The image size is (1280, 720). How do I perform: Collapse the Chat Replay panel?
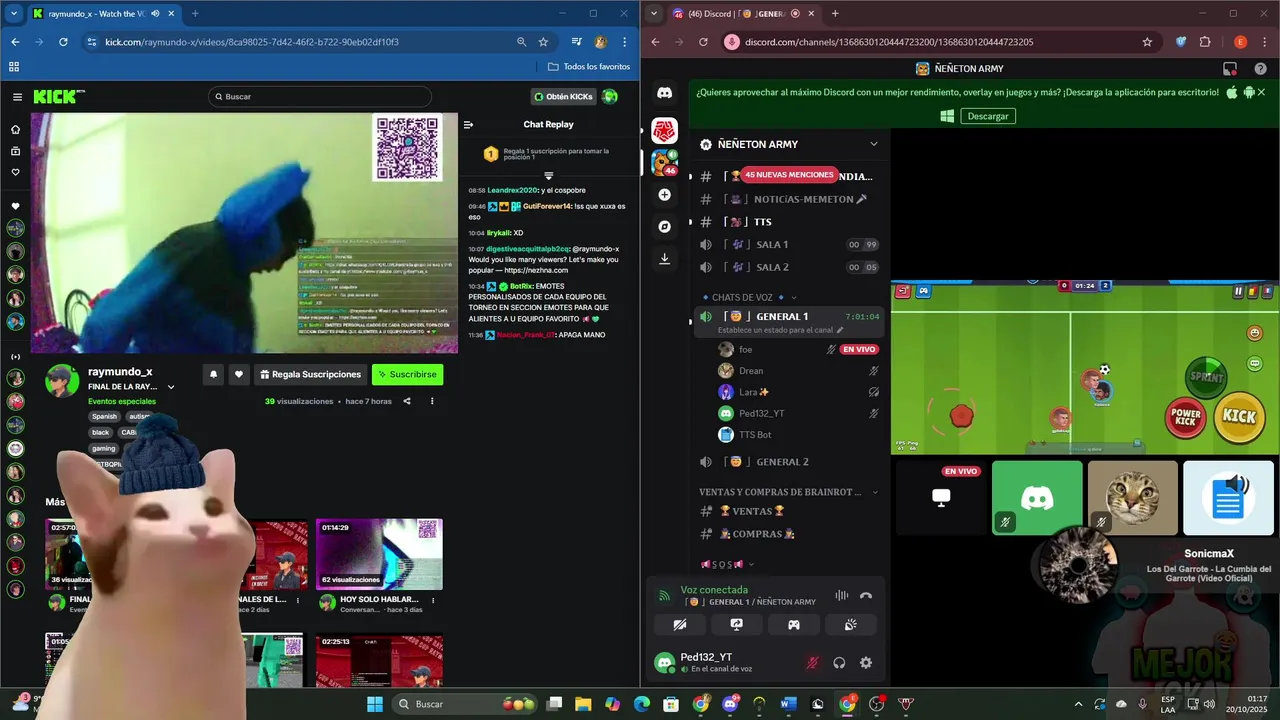[468, 125]
